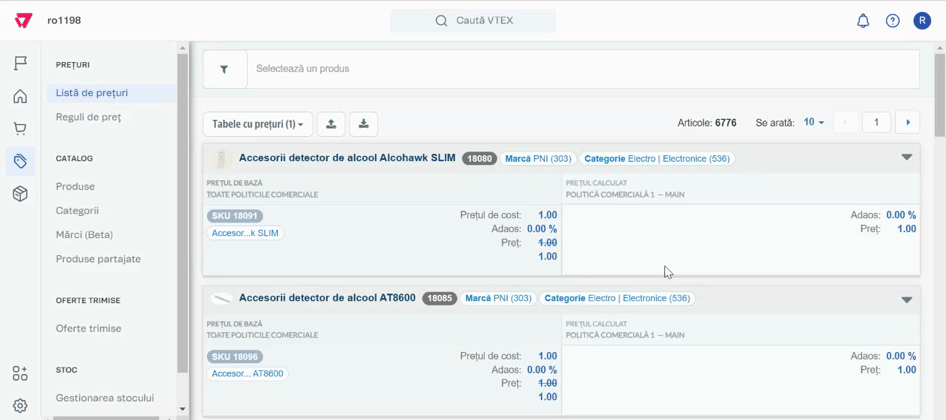Viewport: 946px width, 420px height.
Task: Open the home icon in sidebar
Action: 20,97
